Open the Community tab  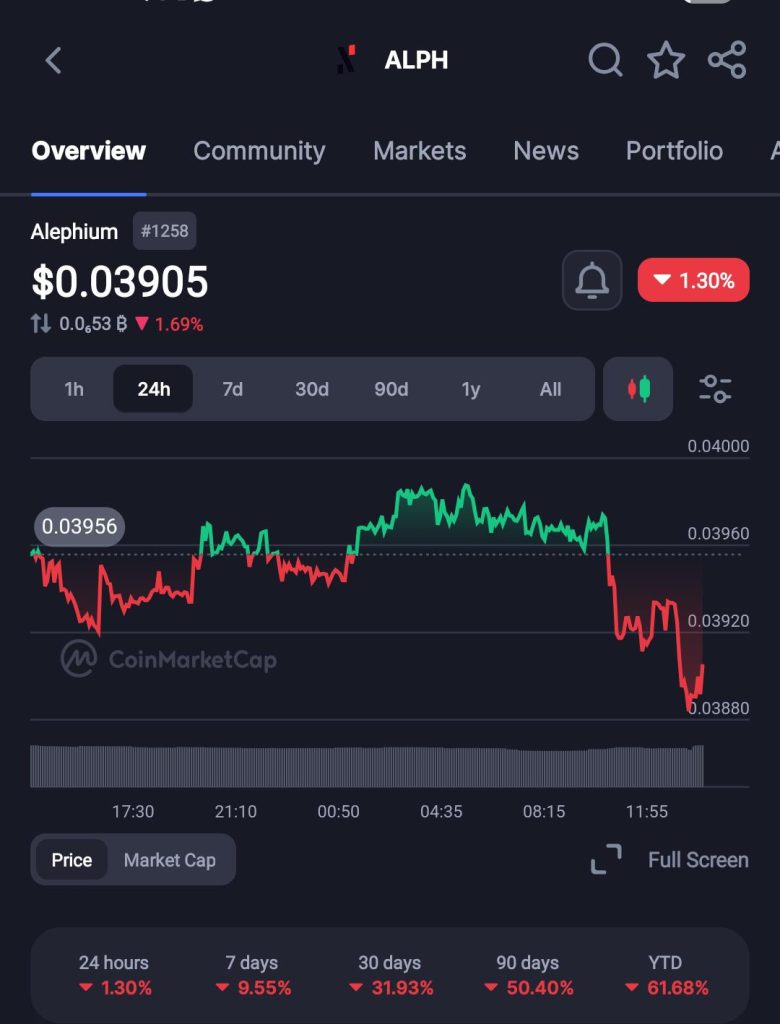pyautogui.click(x=259, y=151)
